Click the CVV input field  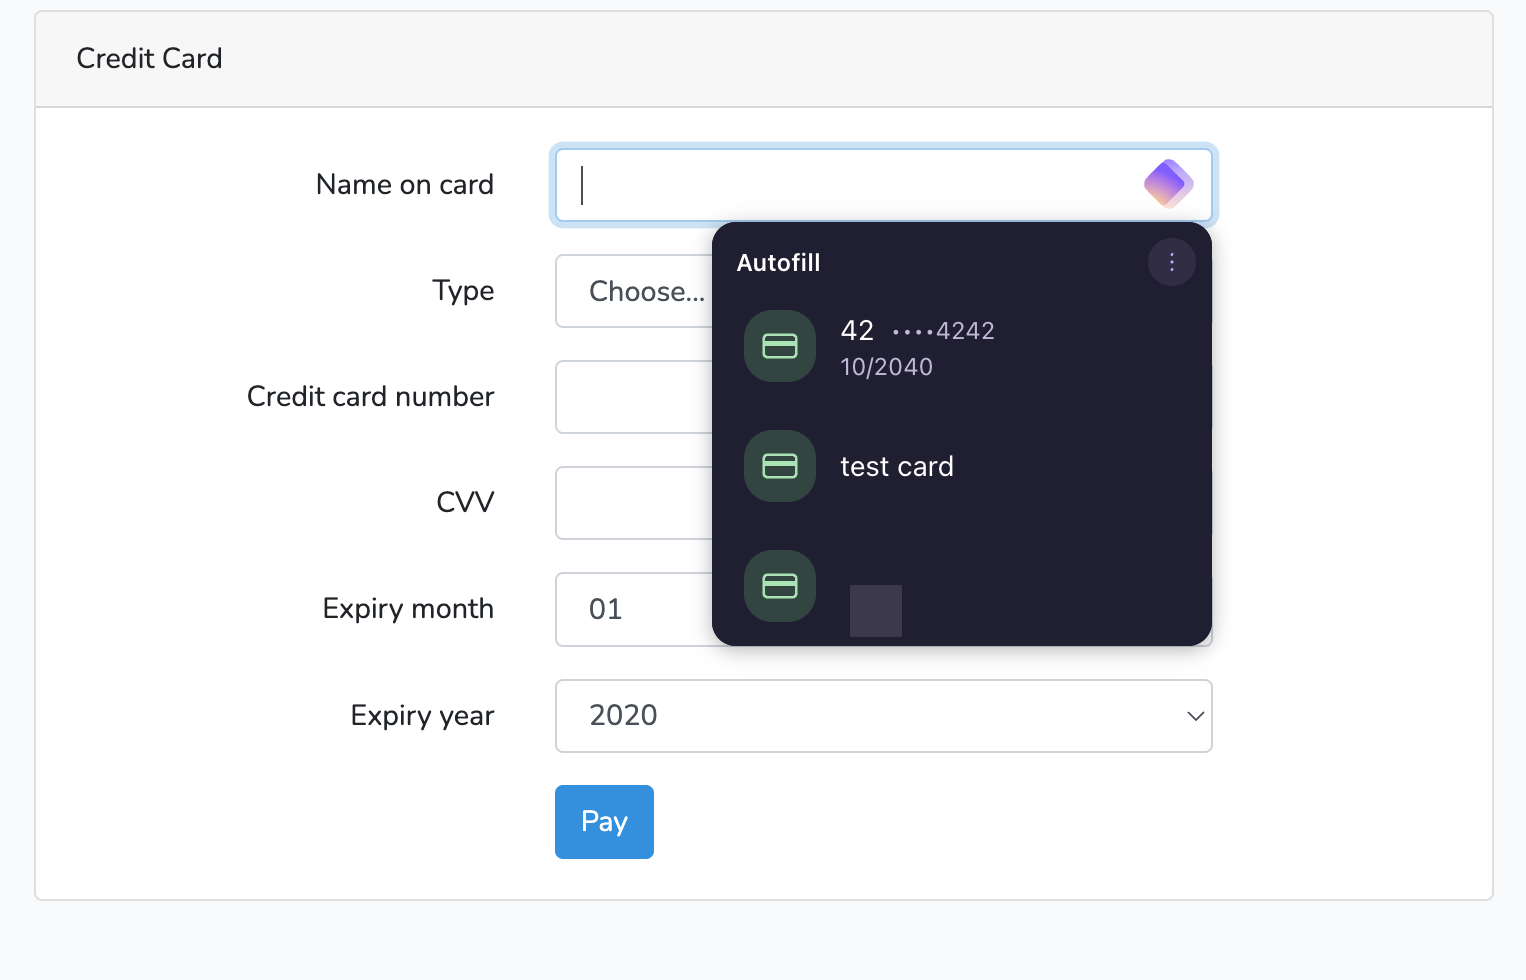tap(633, 503)
